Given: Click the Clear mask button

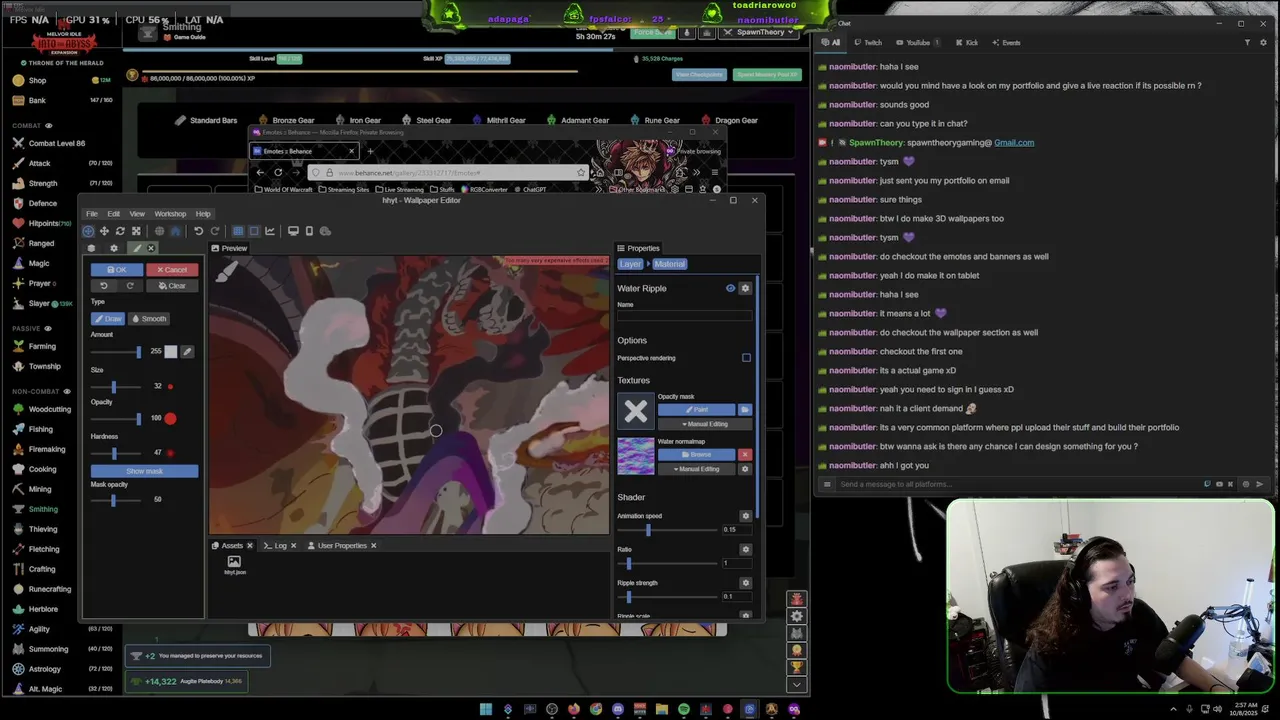Looking at the screenshot, I should click(x=172, y=286).
